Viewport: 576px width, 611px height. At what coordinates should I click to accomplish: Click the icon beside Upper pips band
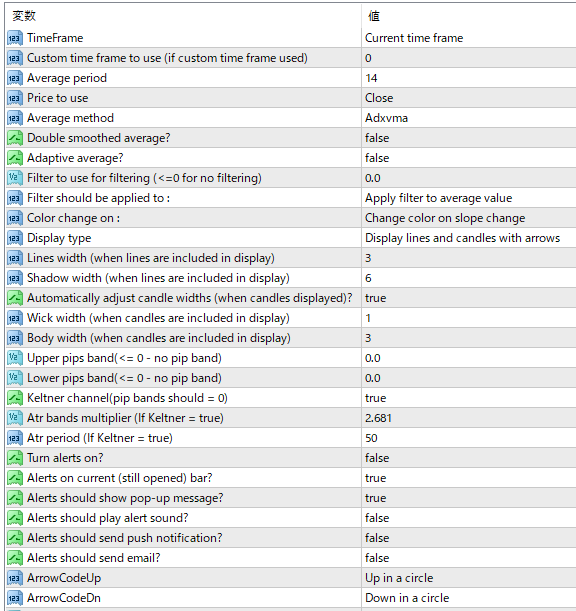coord(15,358)
